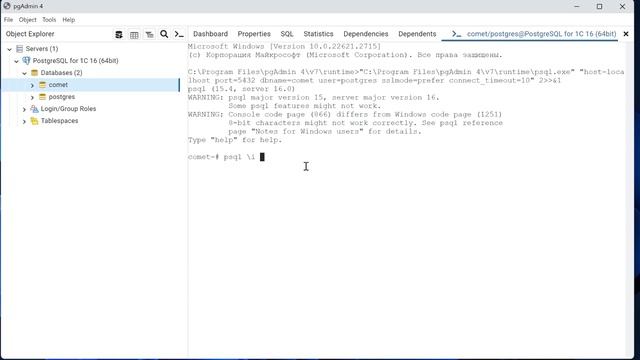Collapse the PostgreSQL for 1C 16 node

[x=16, y=61]
